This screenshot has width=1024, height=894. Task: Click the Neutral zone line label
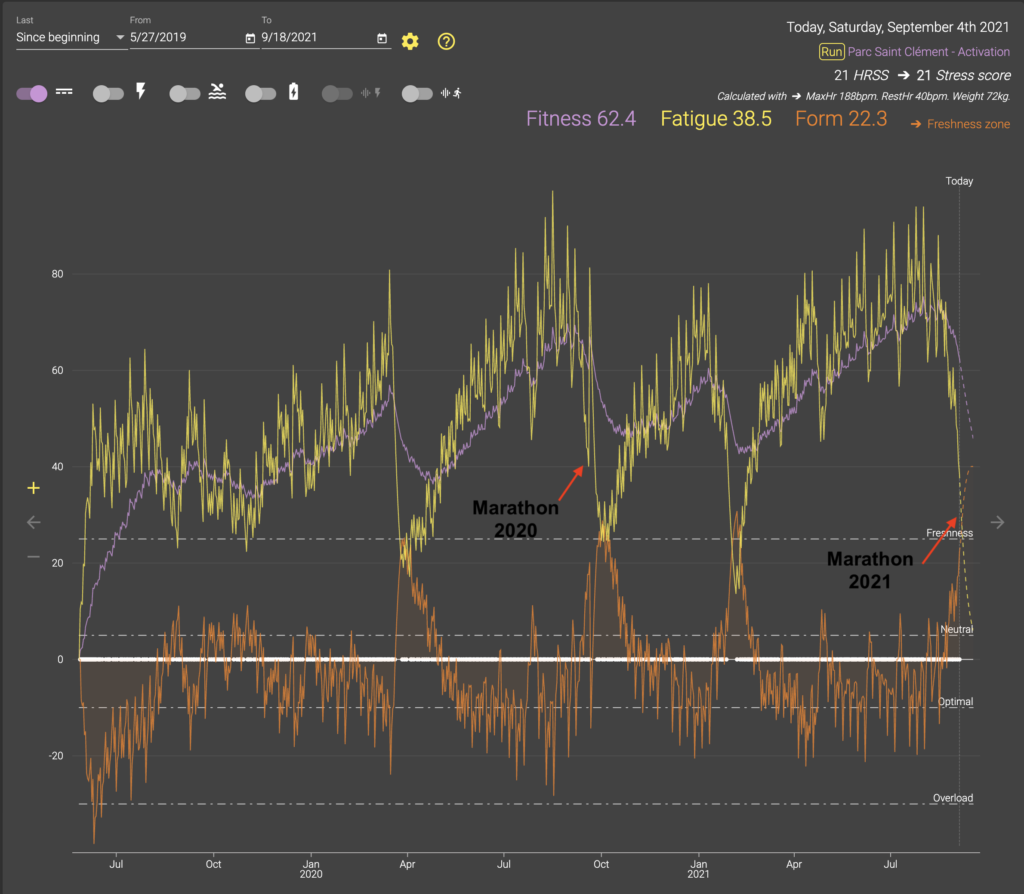957,629
